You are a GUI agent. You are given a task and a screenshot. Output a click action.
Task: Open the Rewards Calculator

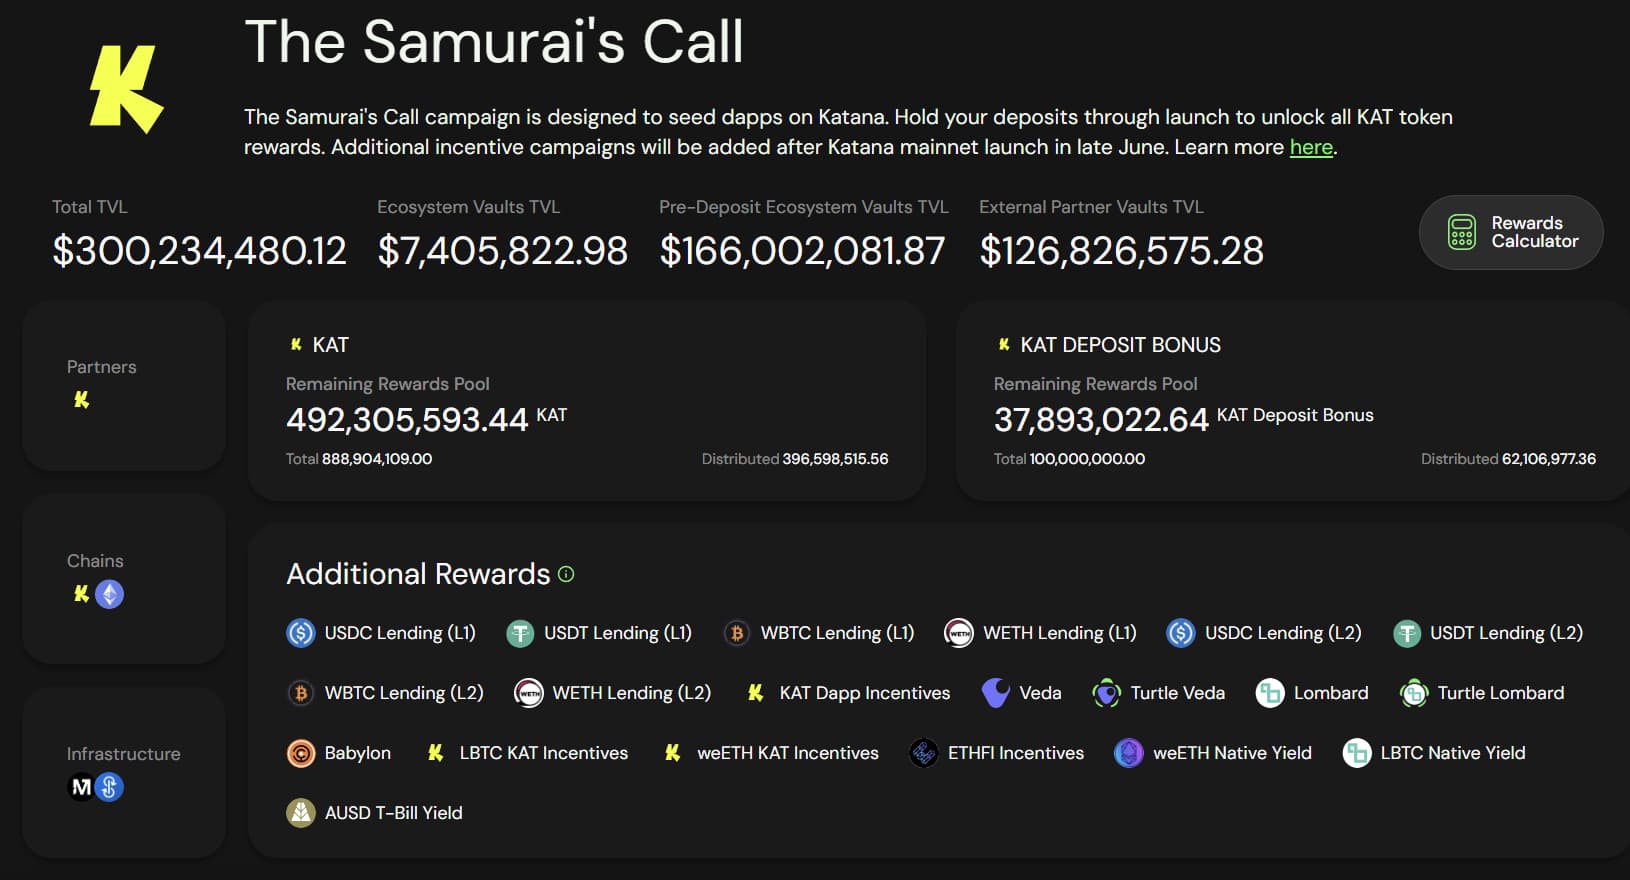1510,232
